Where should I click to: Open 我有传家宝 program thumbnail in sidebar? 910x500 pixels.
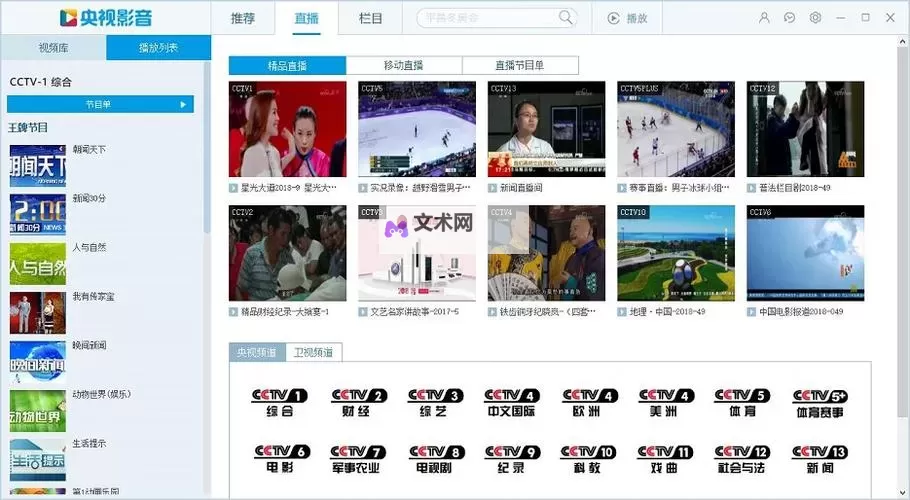coord(38,313)
